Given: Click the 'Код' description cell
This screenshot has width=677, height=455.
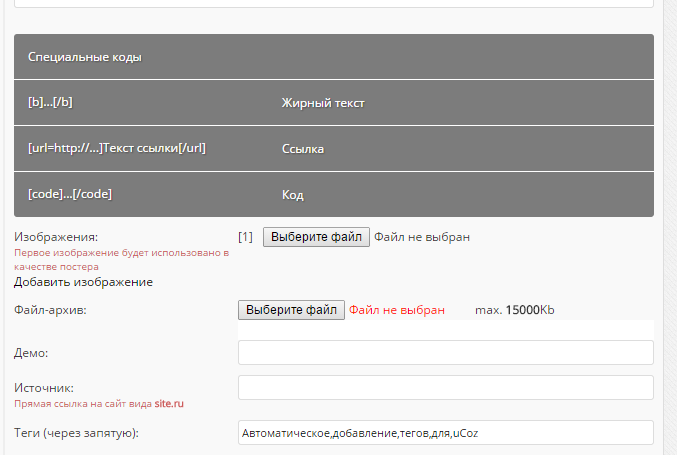Looking at the screenshot, I should pyautogui.click(x=293, y=195).
